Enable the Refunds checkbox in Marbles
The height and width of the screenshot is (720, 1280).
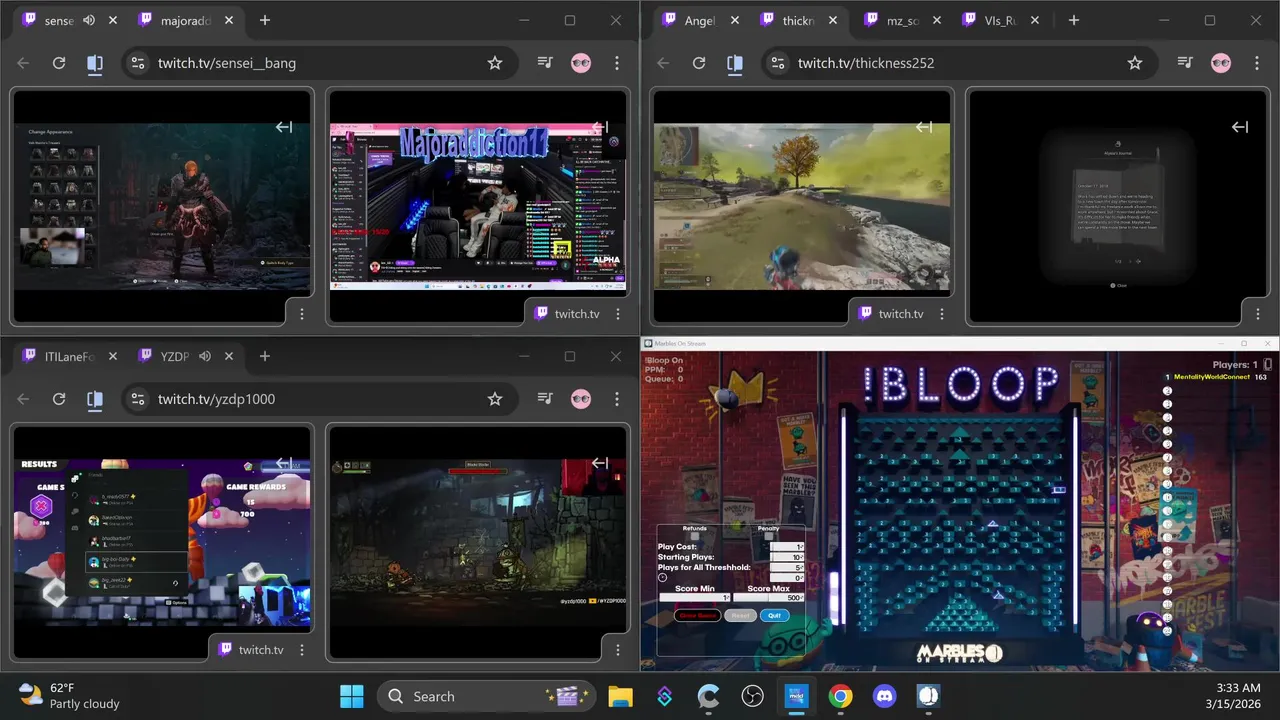[694, 536]
